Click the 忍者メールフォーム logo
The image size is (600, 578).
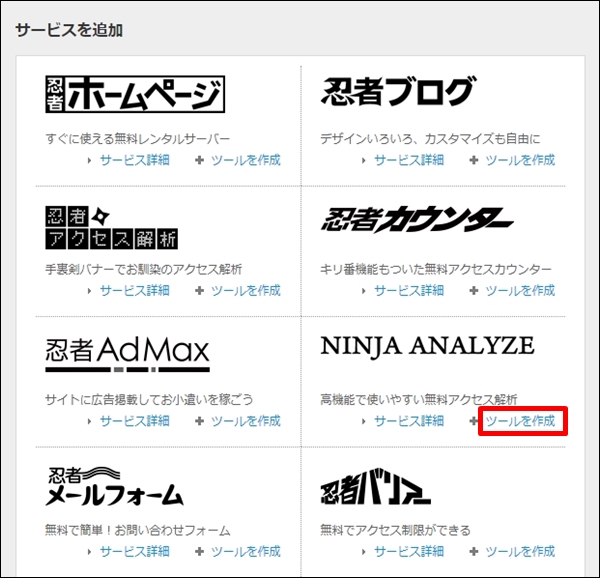(114, 486)
